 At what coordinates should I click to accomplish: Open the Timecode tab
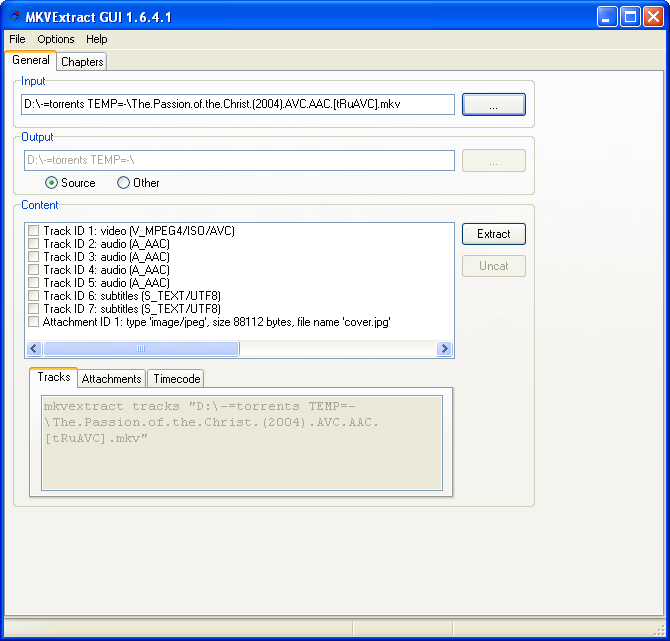coord(176,379)
